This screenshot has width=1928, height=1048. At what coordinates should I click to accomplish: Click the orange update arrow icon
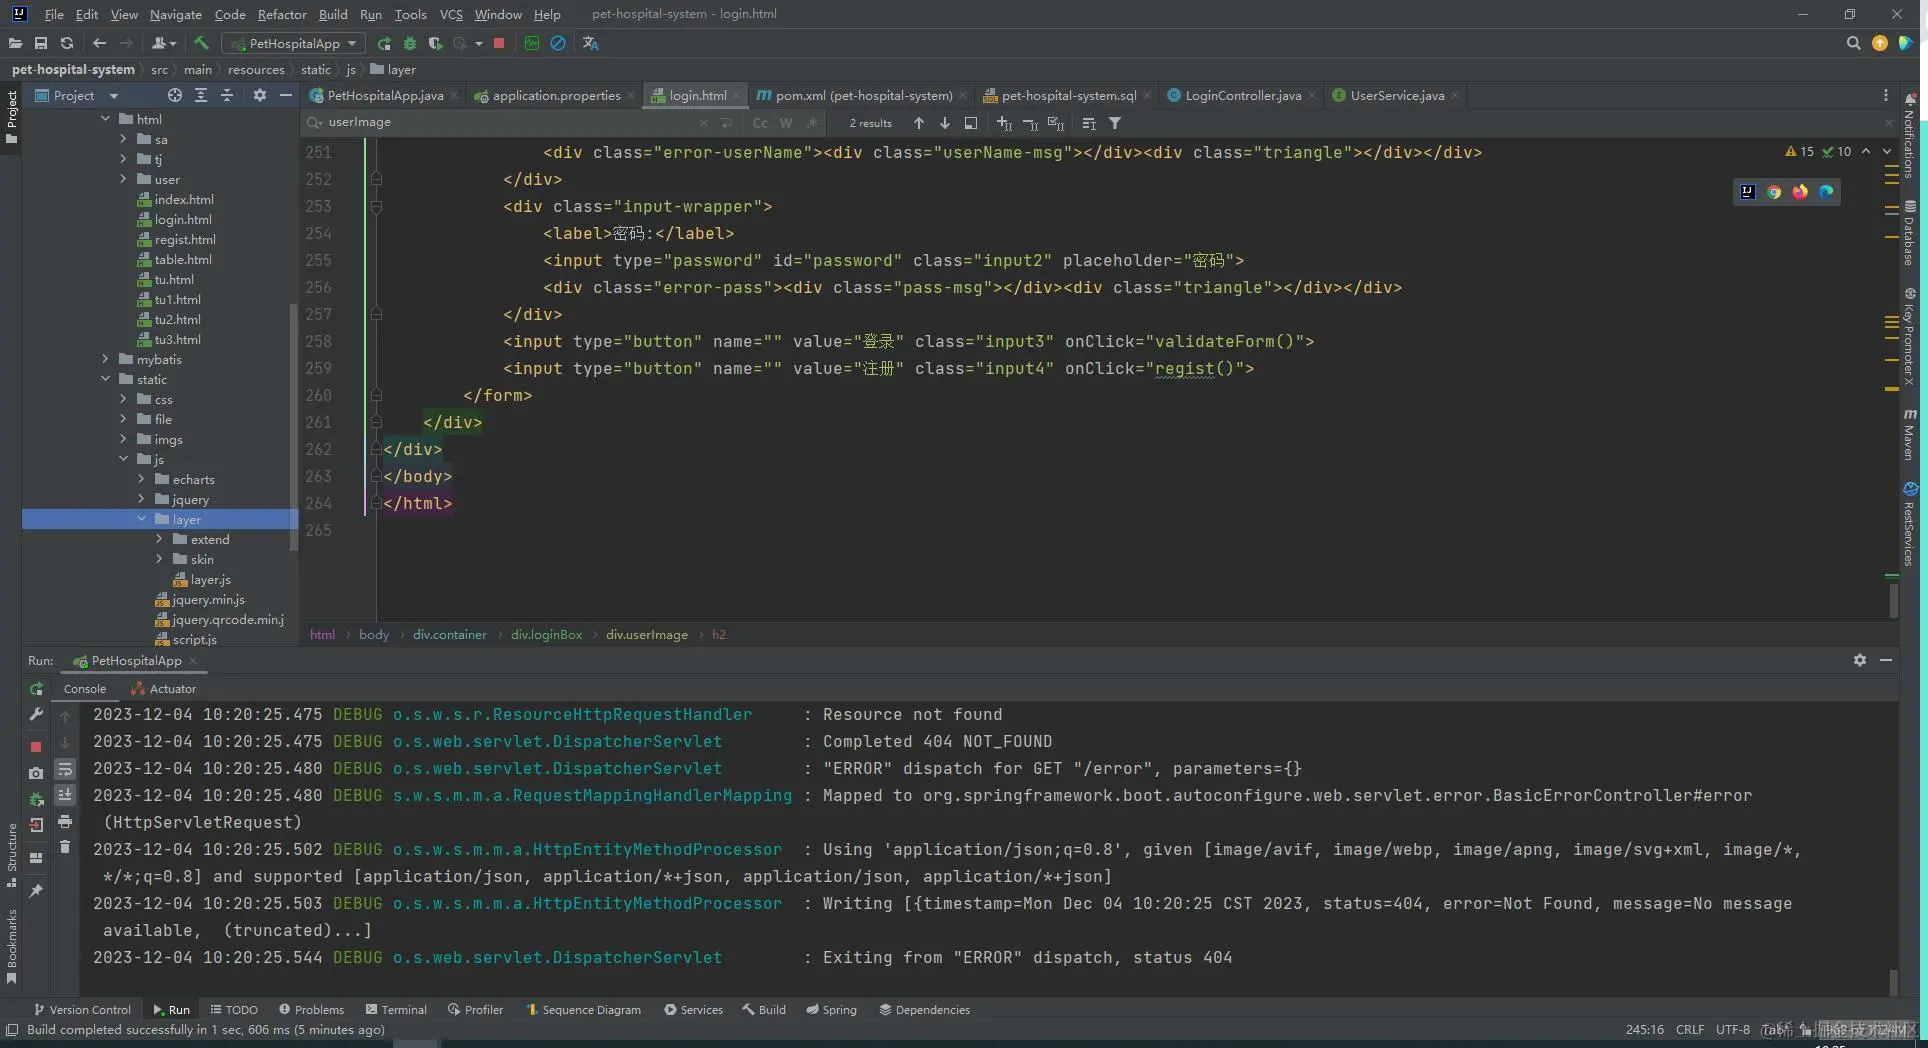pos(1880,43)
